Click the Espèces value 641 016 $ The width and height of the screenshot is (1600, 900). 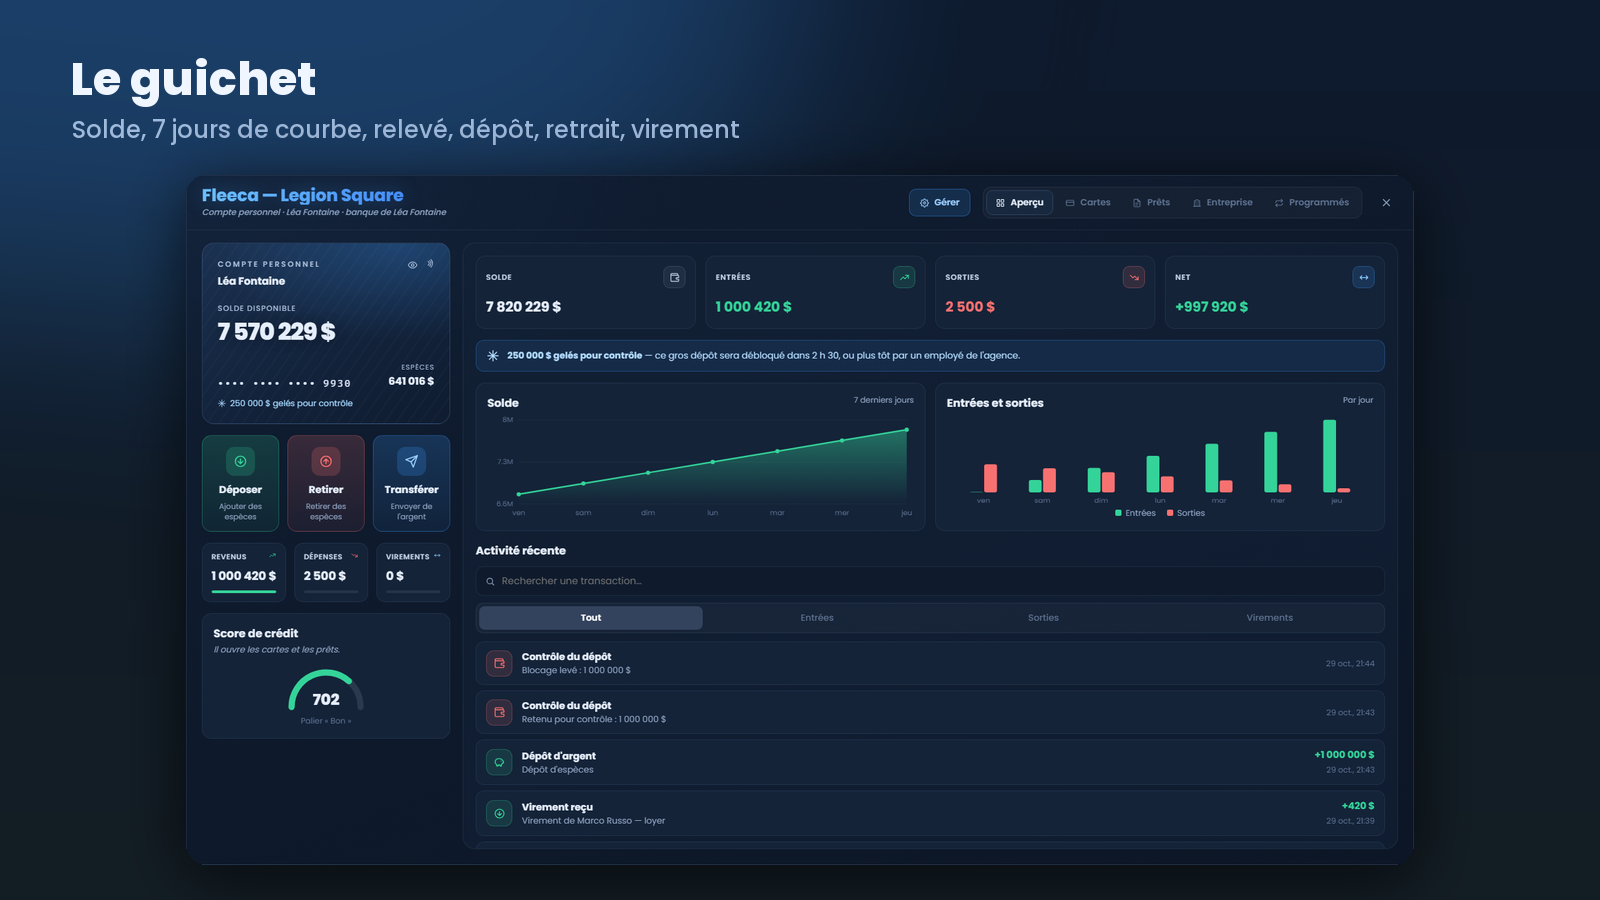tap(411, 381)
